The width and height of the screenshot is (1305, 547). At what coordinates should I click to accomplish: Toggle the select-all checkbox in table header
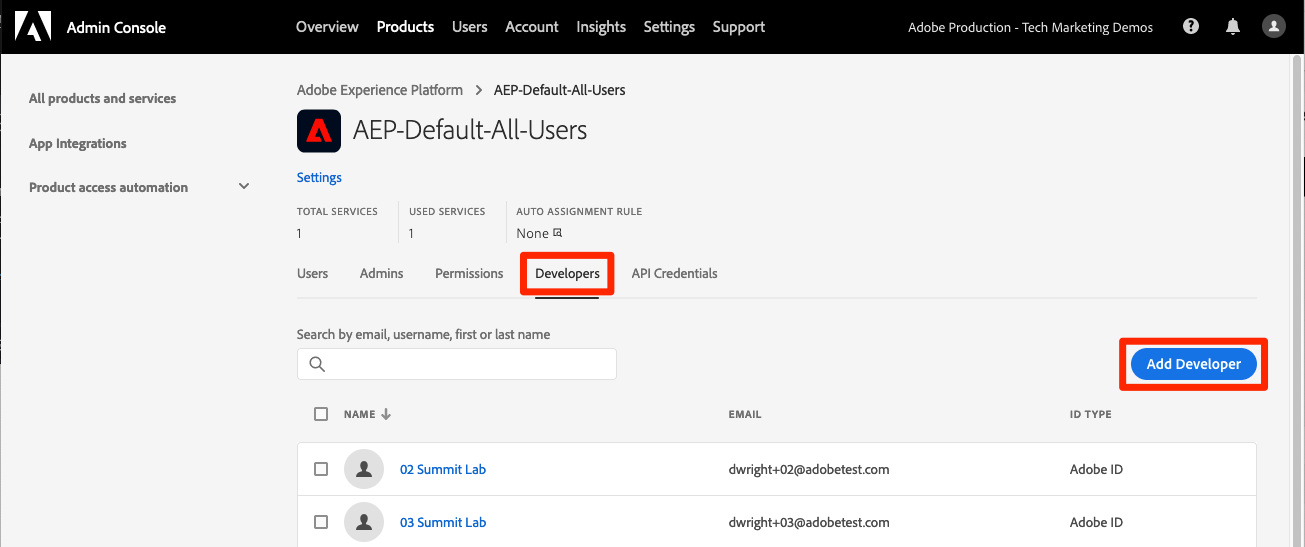[x=321, y=414]
